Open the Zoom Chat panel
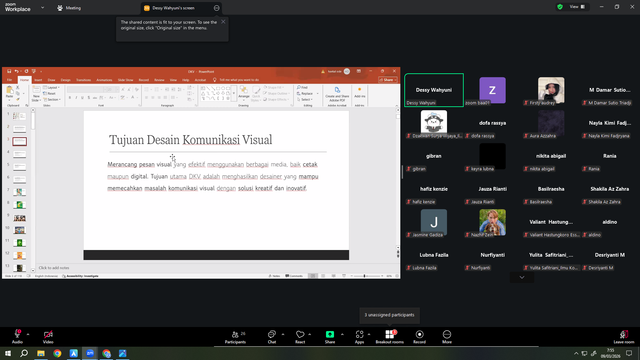Screen dimensions: 640x360 coord(271,337)
